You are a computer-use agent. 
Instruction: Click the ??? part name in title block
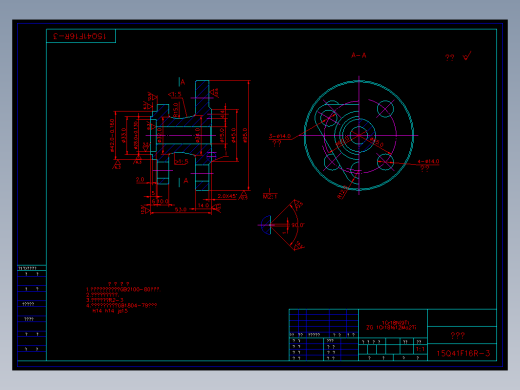tap(457, 335)
